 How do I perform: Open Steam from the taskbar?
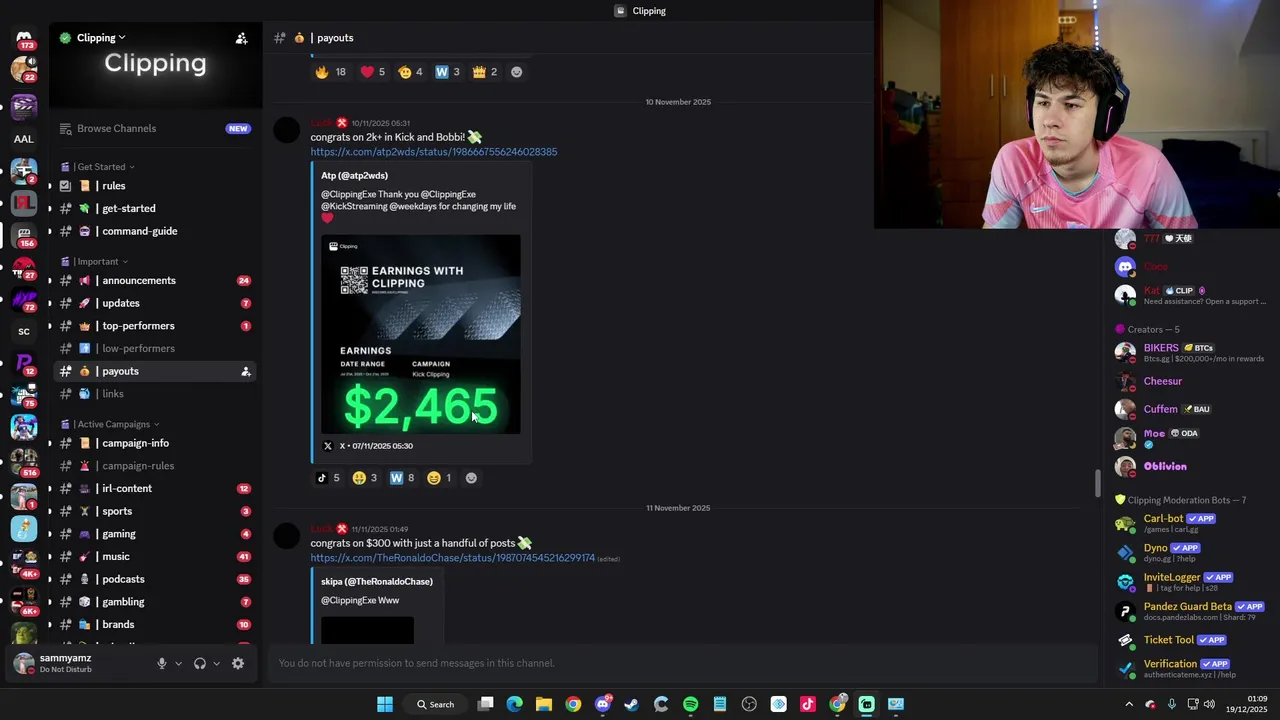pos(631,704)
